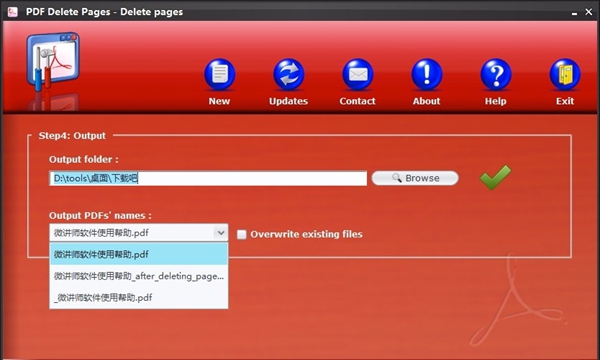
Task: Click the Overwrite existing files label
Action: [x=307, y=234]
